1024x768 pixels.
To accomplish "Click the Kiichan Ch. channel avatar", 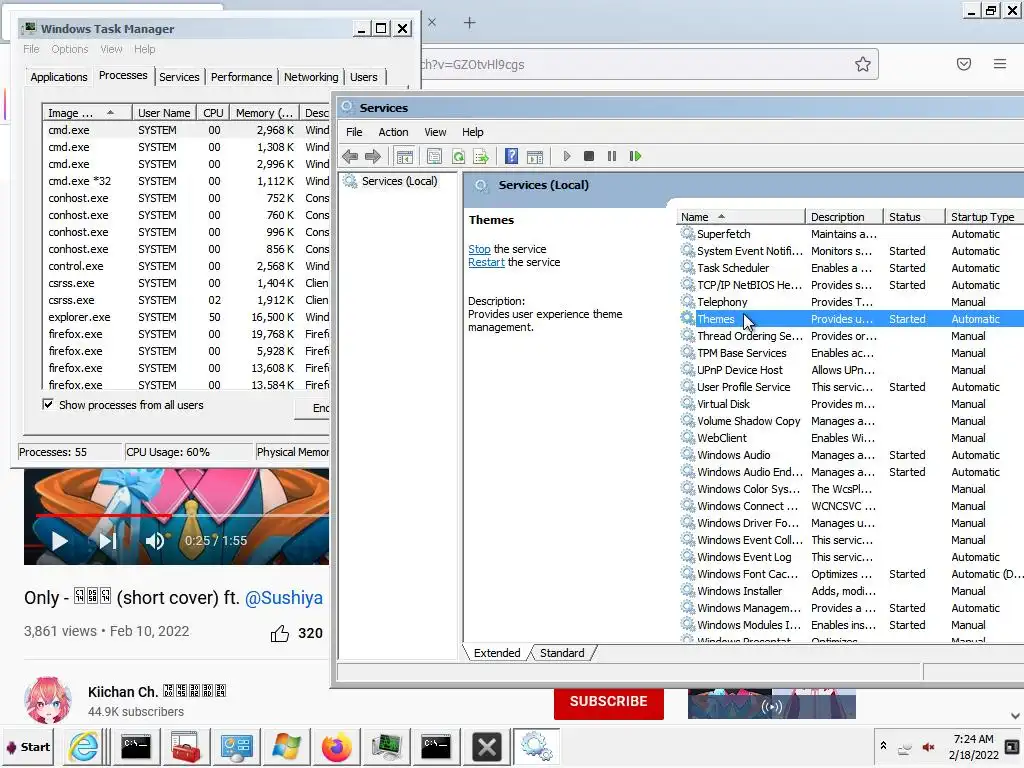I will [x=48, y=701].
